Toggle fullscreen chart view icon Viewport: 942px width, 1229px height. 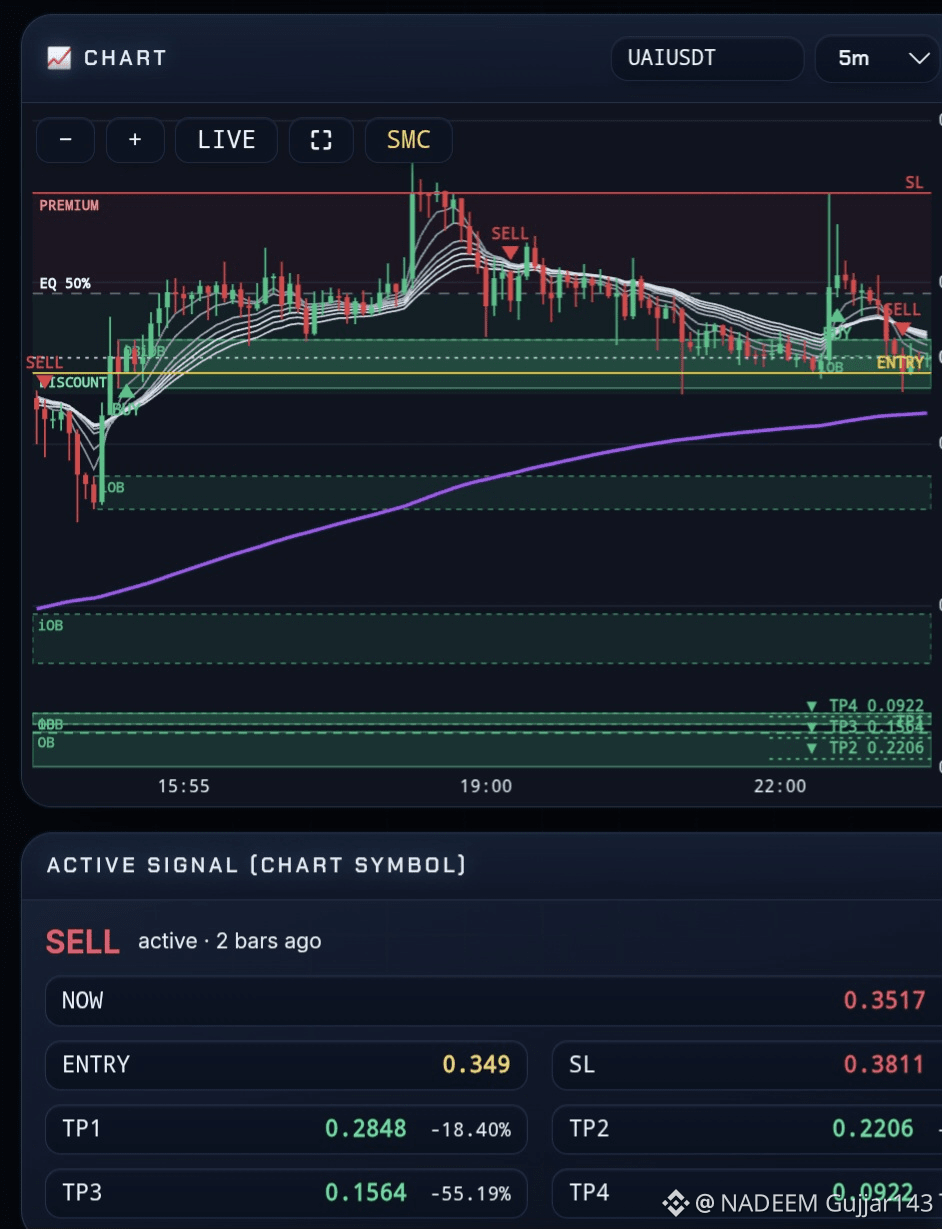click(x=321, y=140)
